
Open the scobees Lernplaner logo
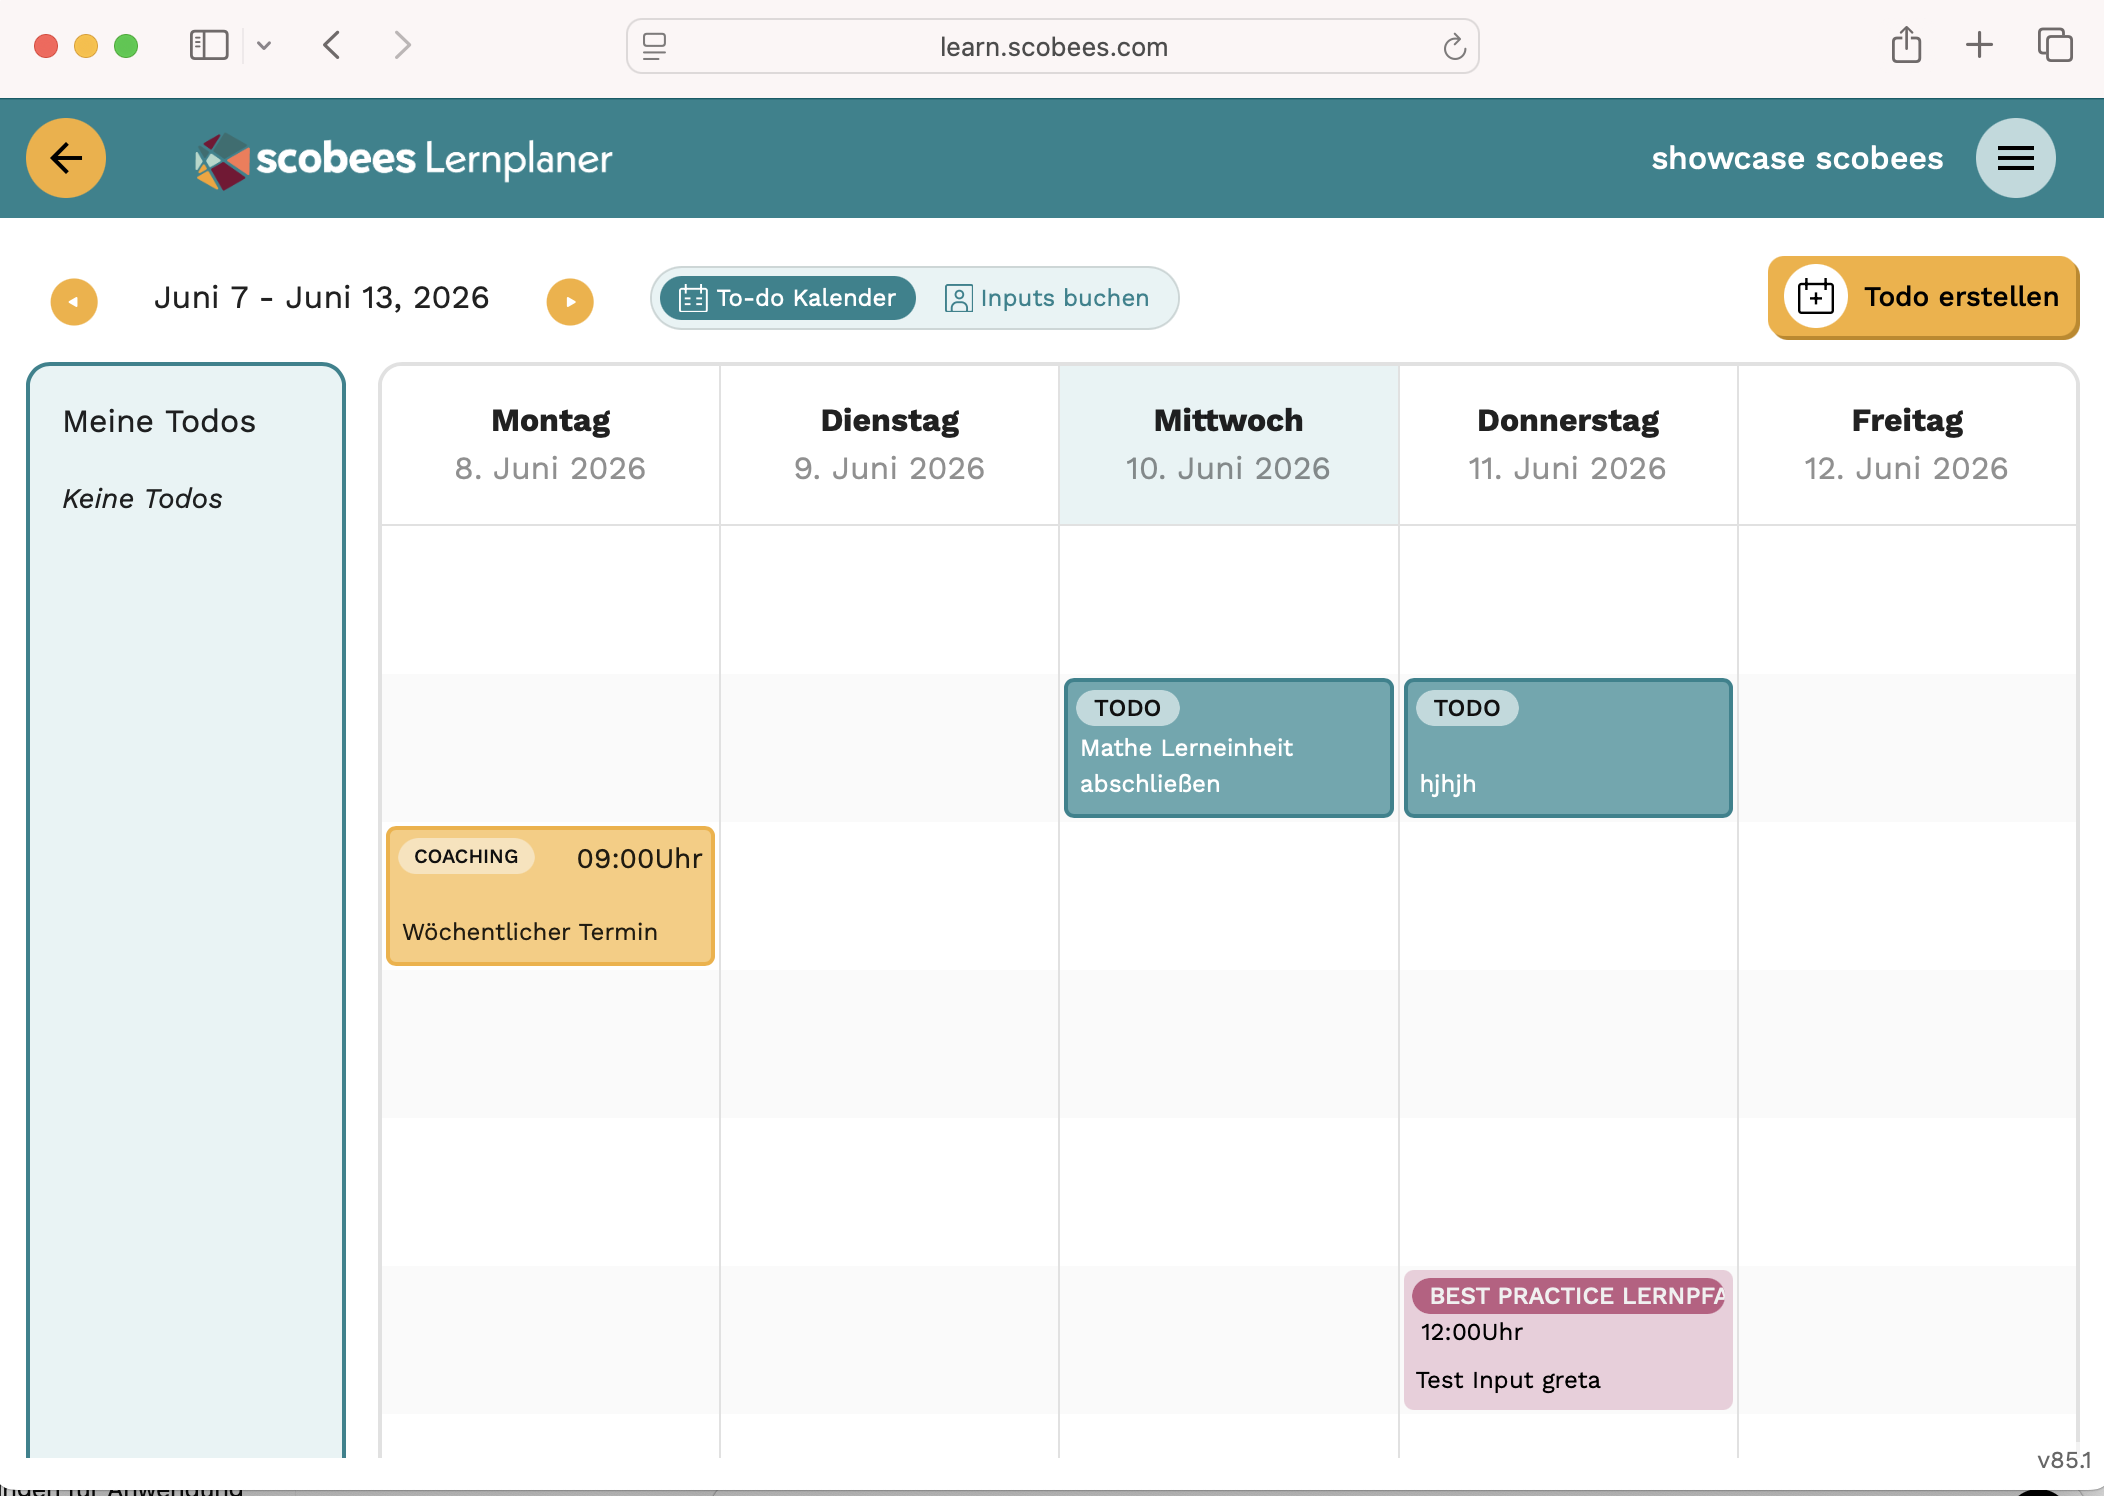pos(403,160)
